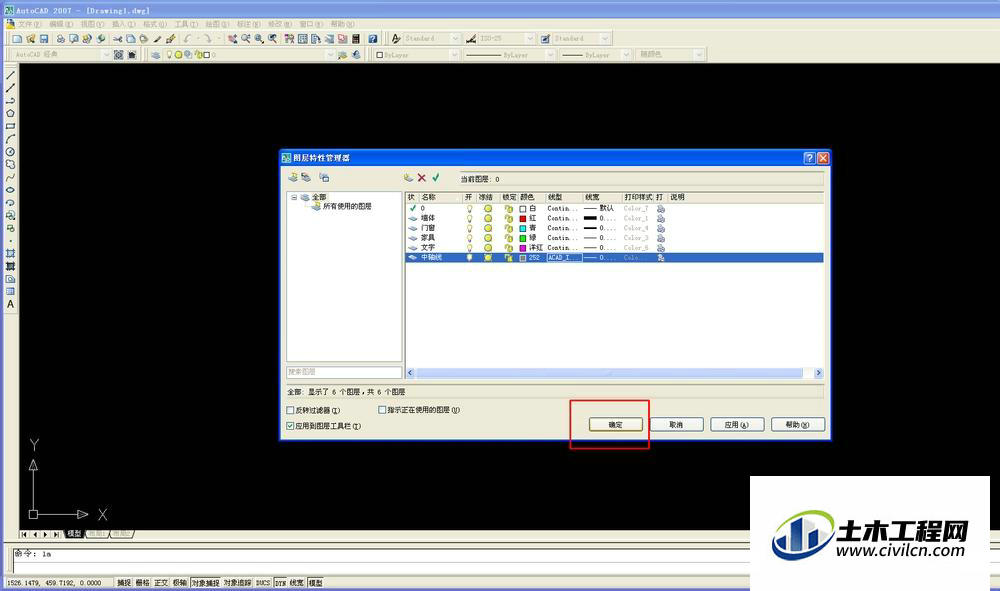Click the Save icon in the standard toolbar
Viewport: 1000px width, 591px height.
click(44, 39)
